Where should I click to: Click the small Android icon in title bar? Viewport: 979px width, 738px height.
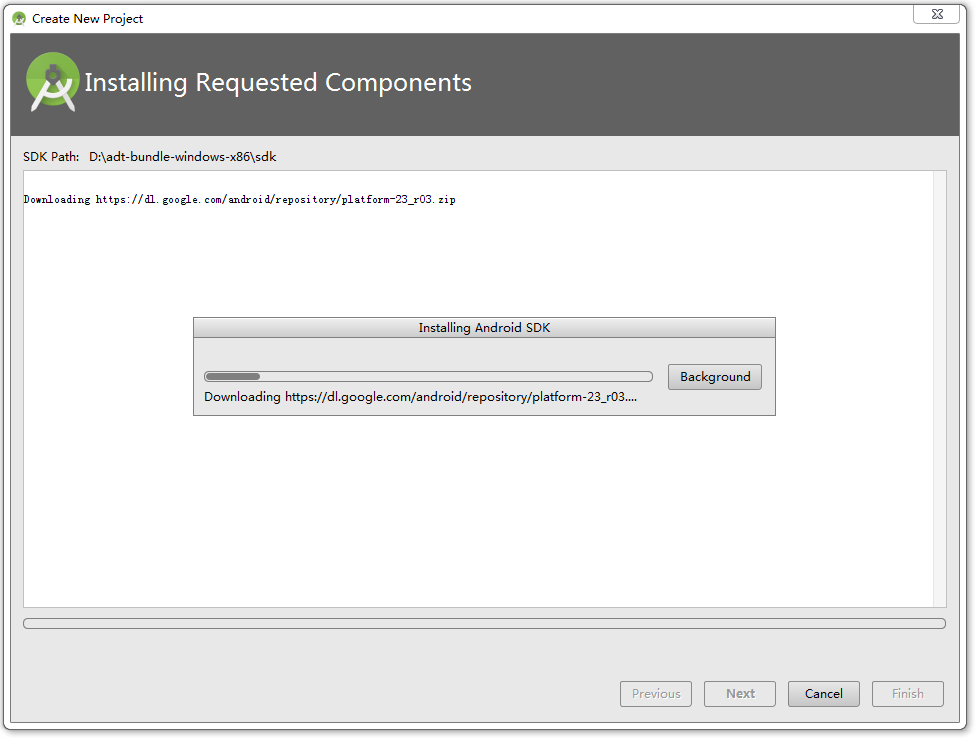[19, 19]
